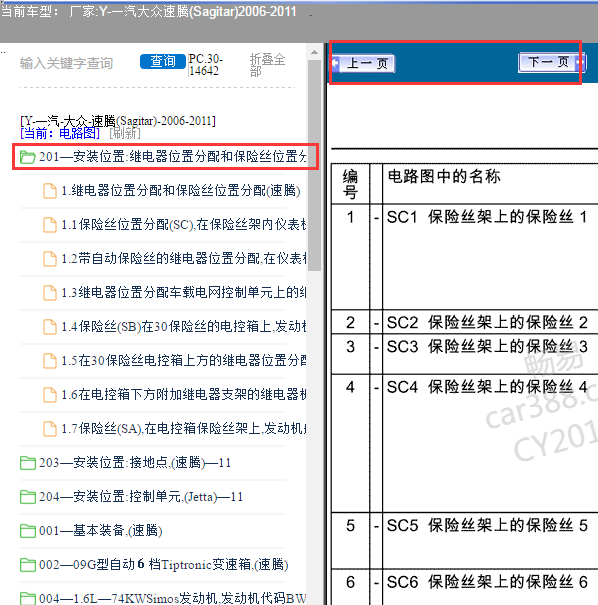This screenshot has height=605, width=598.
Task: Open 1.6在电控箱下方附加继电器支架 document
Action: click(184, 394)
